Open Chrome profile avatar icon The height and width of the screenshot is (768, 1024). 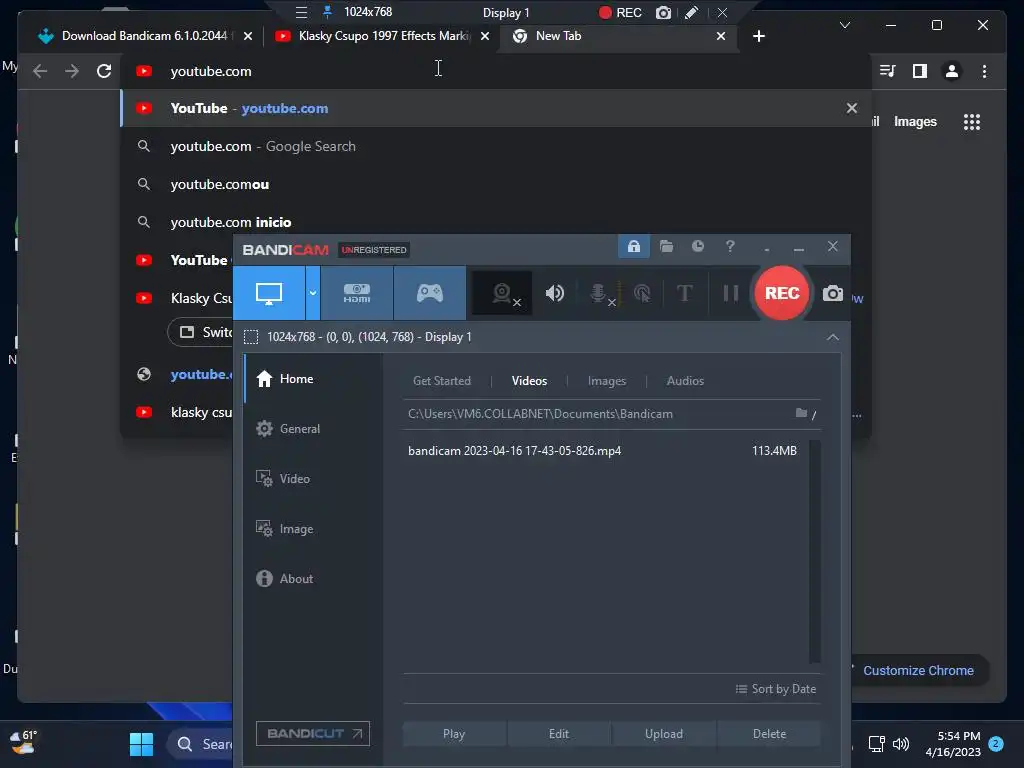click(x=952, y=71)
